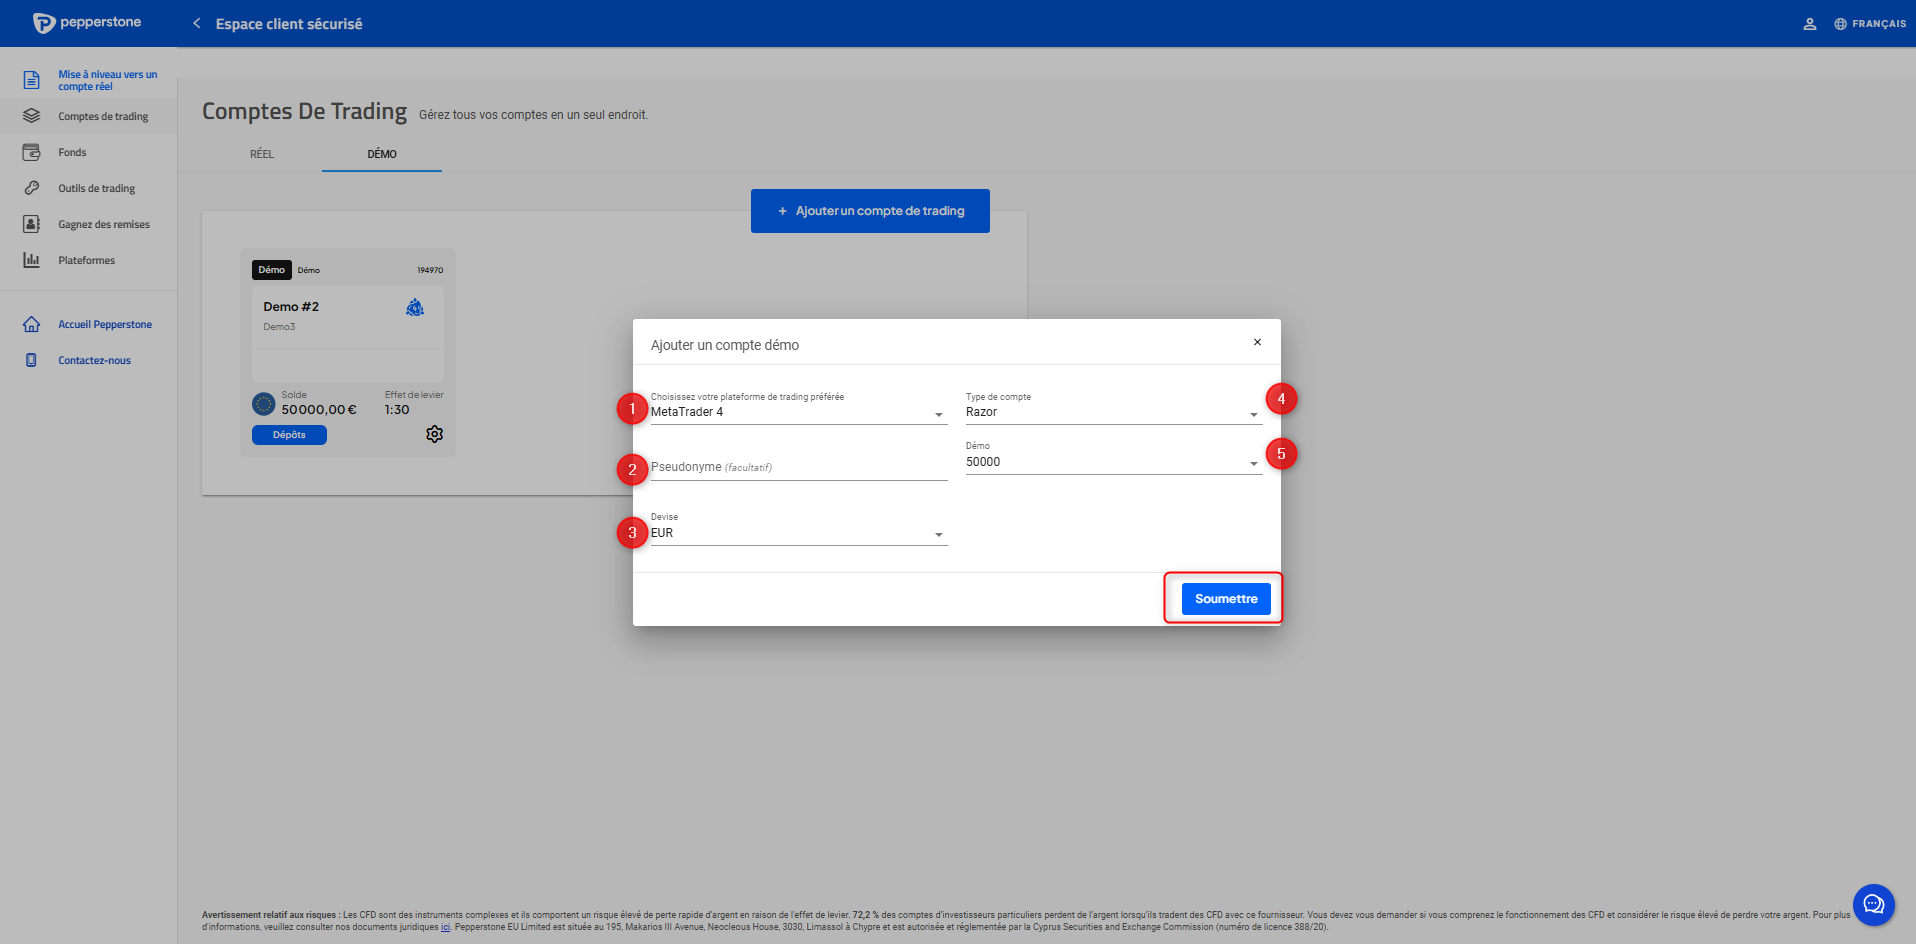1916x944 pixels.
Task: Go back using the header chevron arrow
Action: 197,23
